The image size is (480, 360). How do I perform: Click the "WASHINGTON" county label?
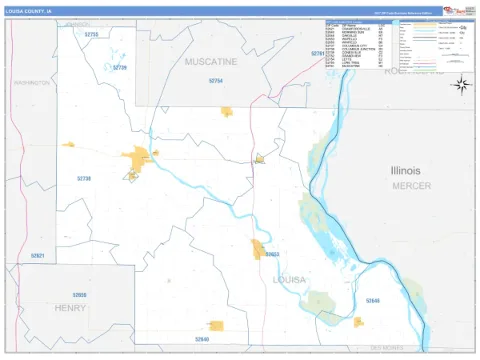32,83
